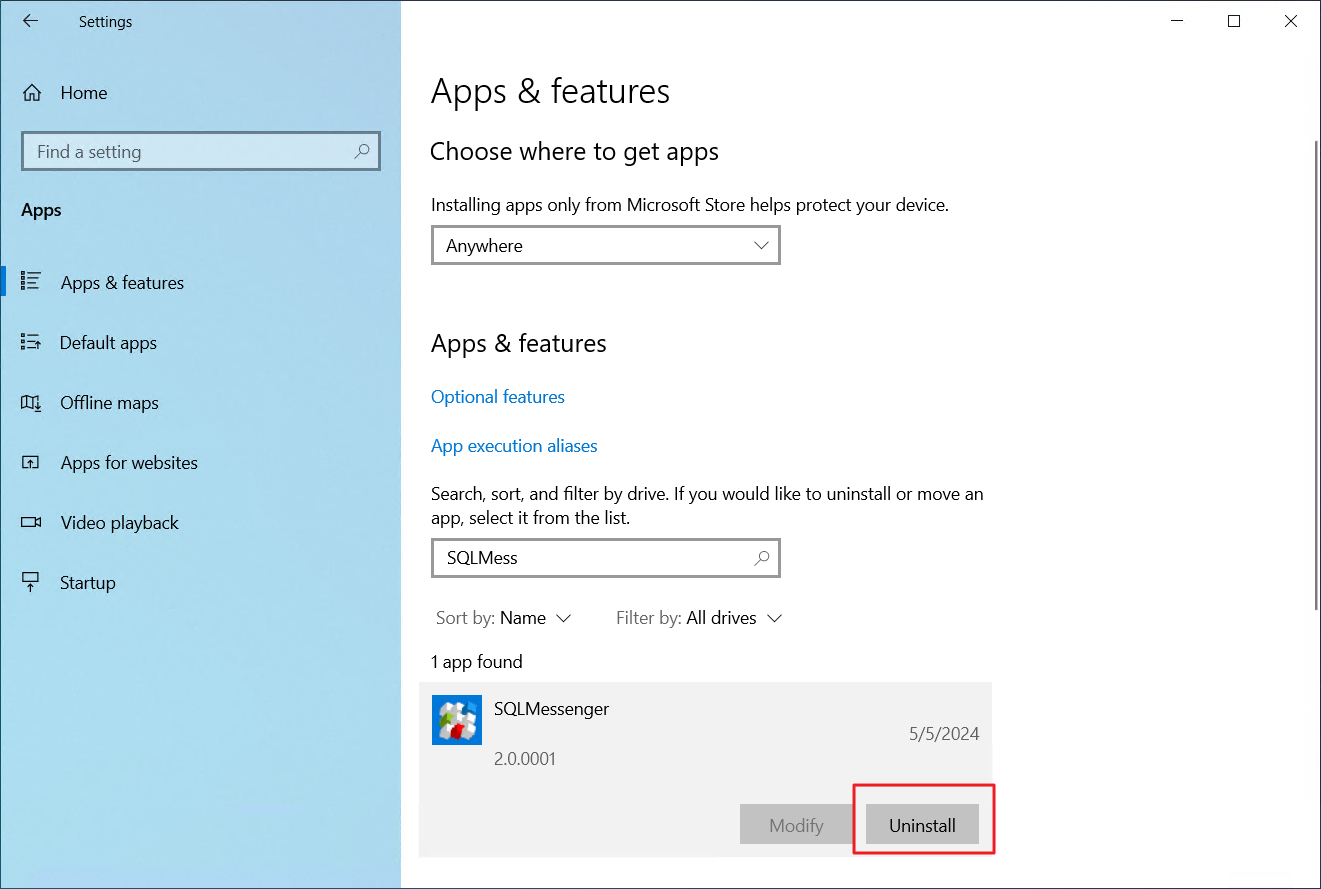
Task: Open Optional features link
Action: (498, 397)
